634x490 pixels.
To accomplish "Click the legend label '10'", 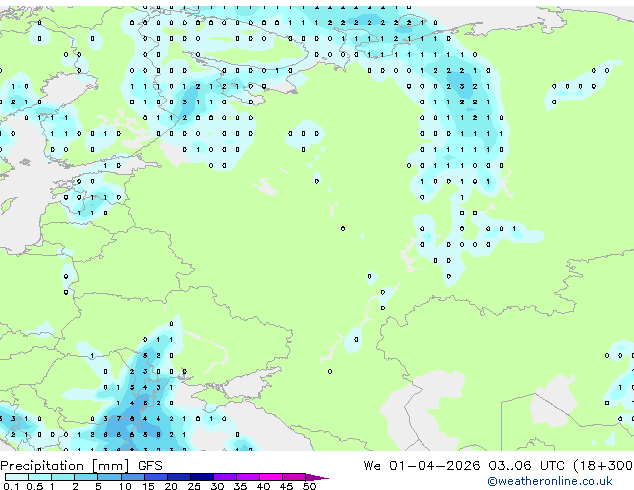I will click(x=125, y=486).
